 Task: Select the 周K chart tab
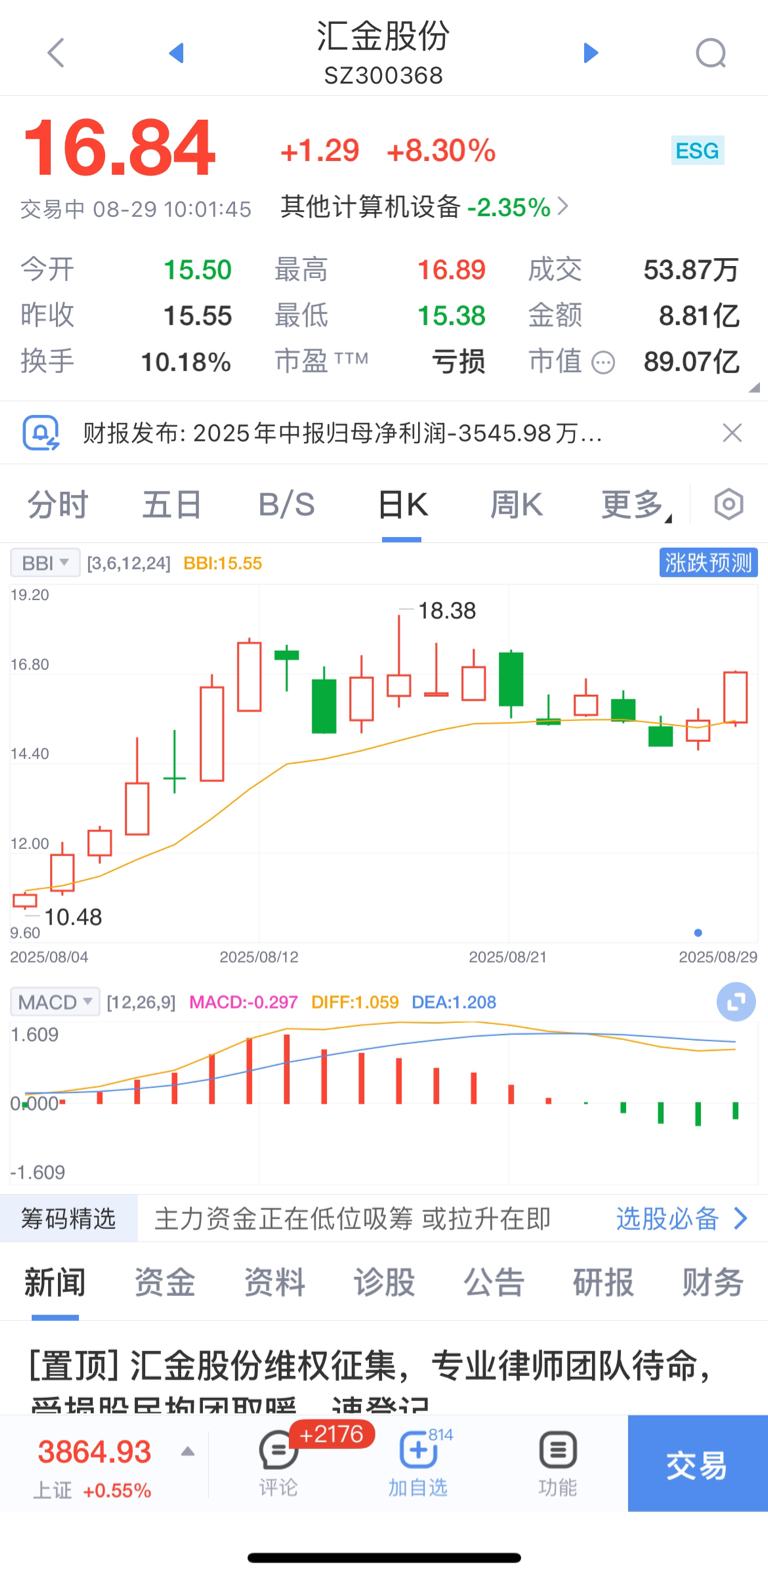(516, 505)
